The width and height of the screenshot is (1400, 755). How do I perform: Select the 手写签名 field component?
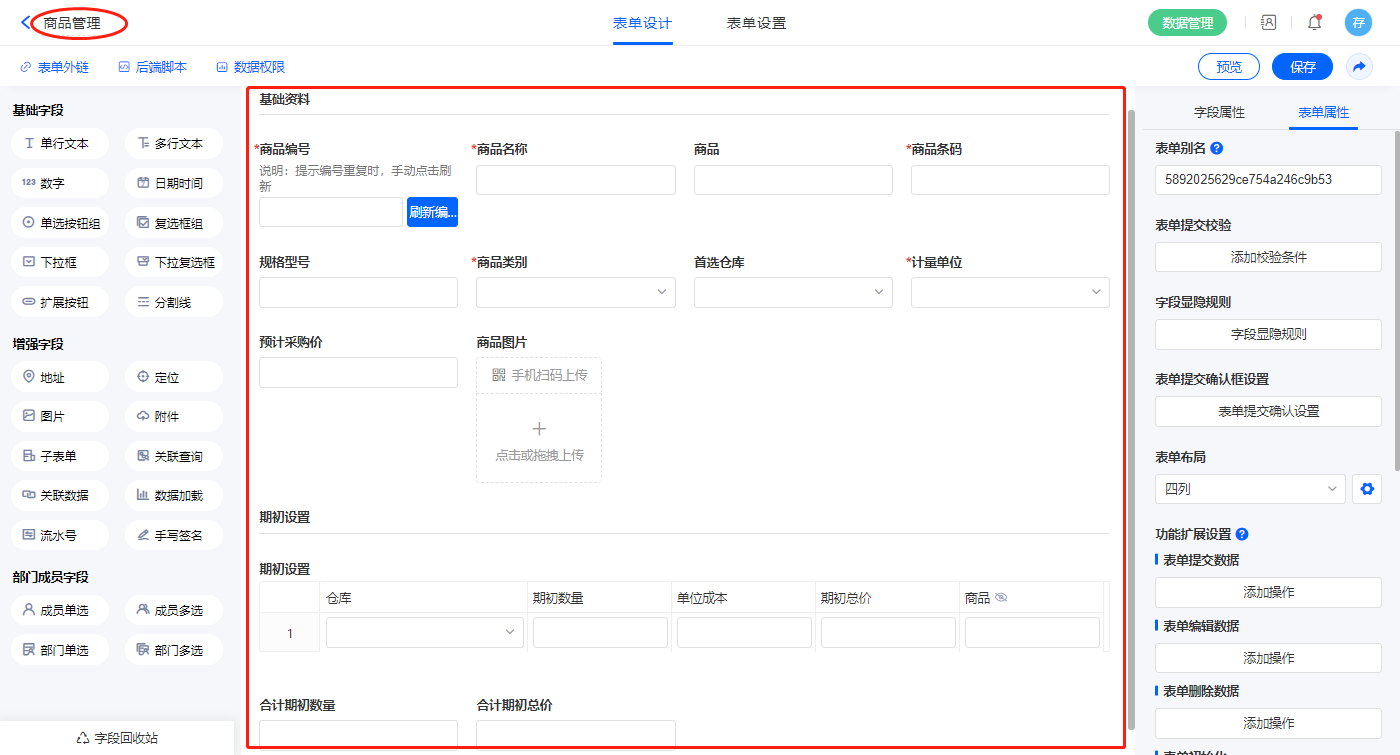point(174,535)
